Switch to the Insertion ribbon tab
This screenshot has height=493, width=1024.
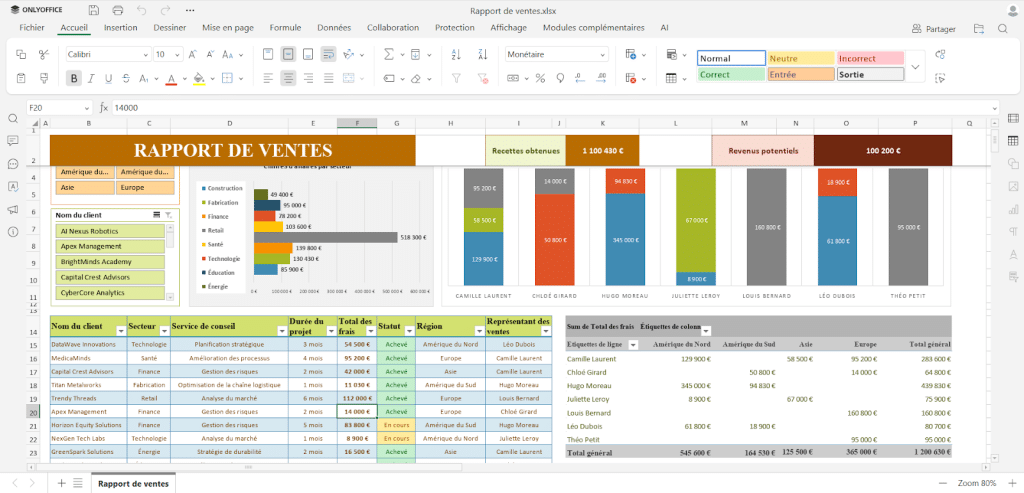tap(120, 28)
